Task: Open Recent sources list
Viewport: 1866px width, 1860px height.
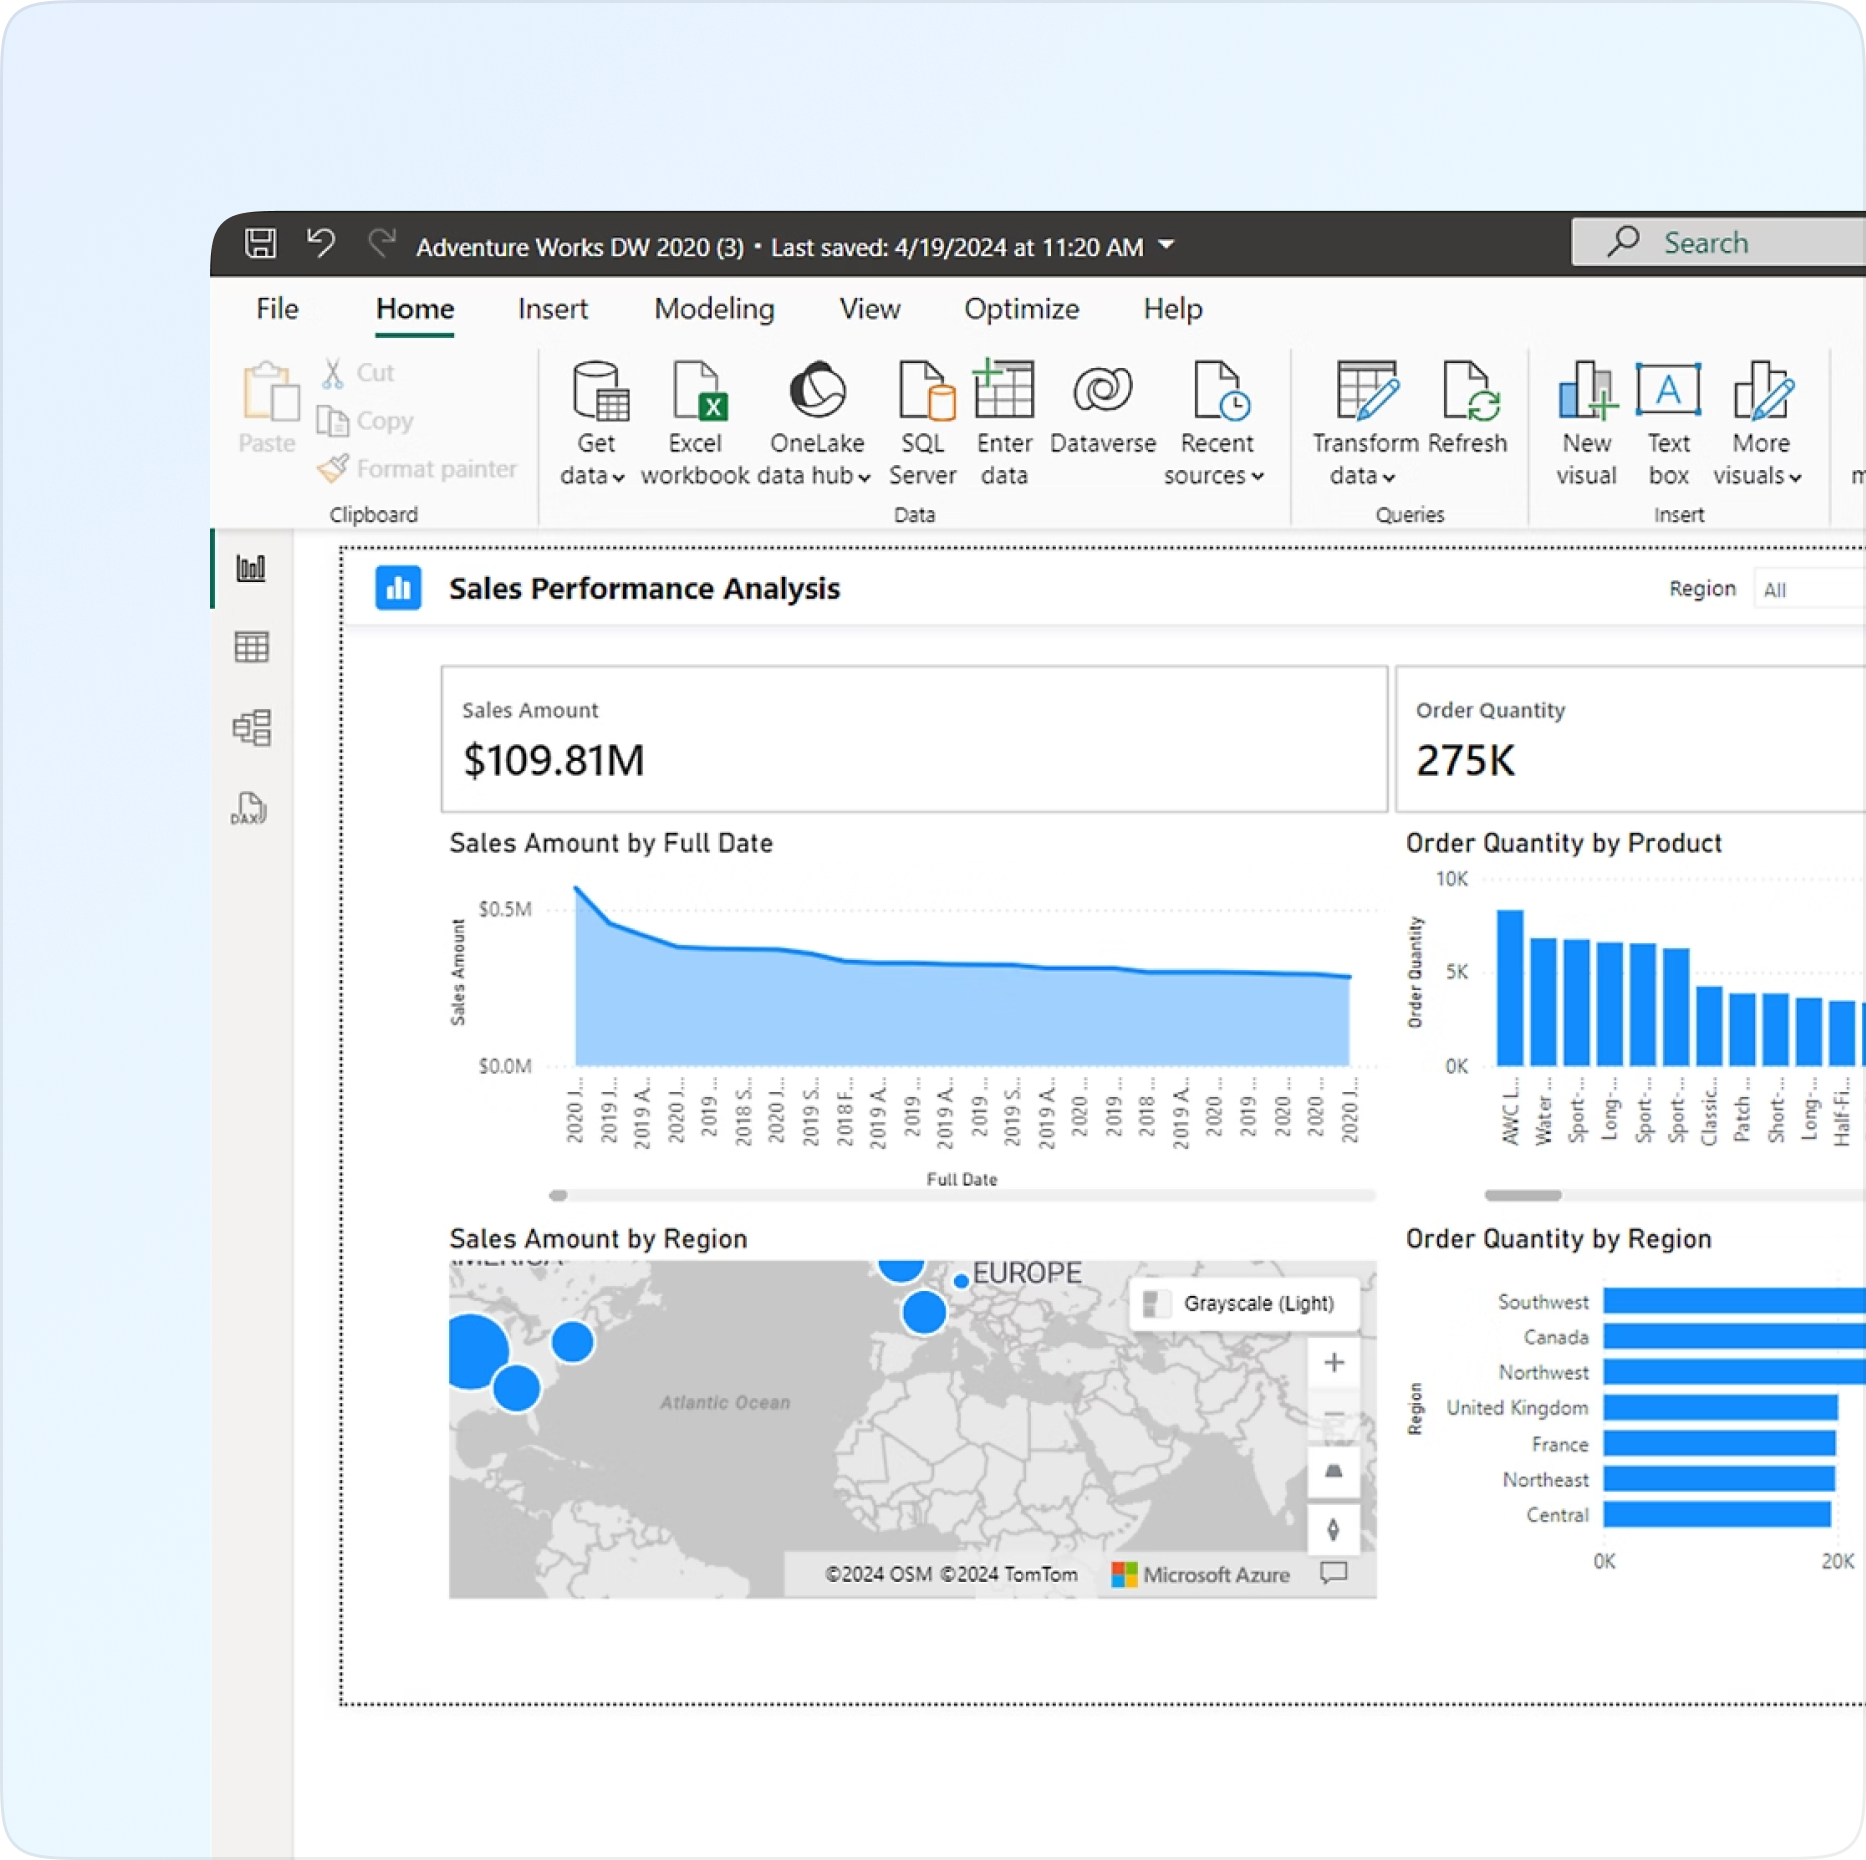Action: pos(1216,423)
